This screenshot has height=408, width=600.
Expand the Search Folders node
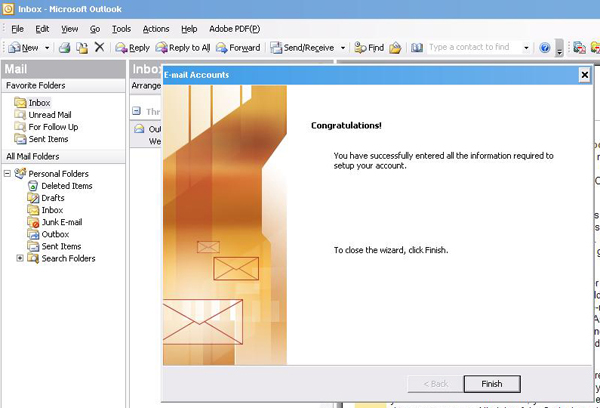[20, 258]
